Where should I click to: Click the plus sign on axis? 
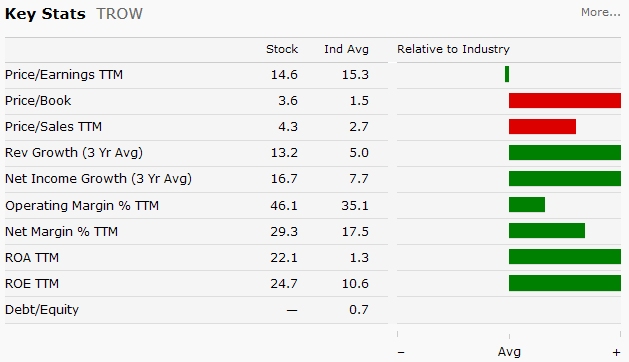click(616, 353)
